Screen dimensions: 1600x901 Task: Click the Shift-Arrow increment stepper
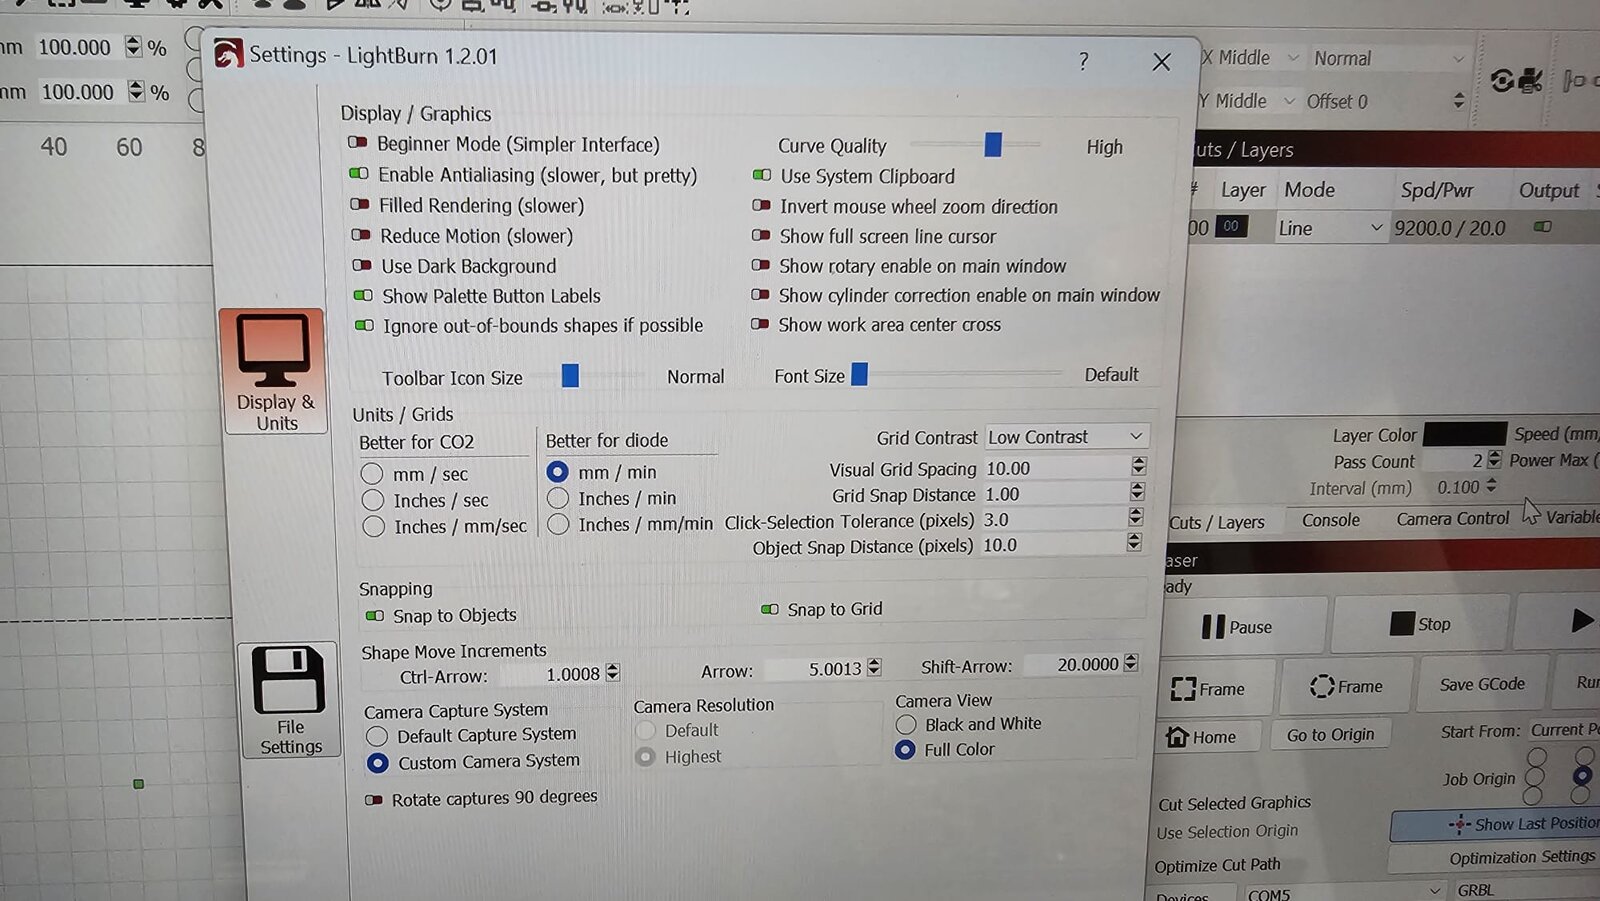click(x=1131, y=663)
